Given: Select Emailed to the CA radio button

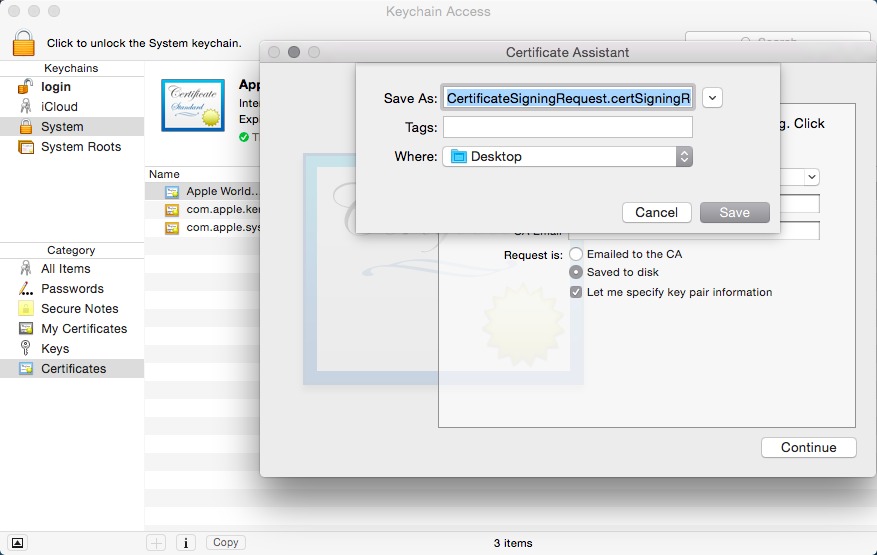Looking at the screenshot, I should (x=576, y=254).
